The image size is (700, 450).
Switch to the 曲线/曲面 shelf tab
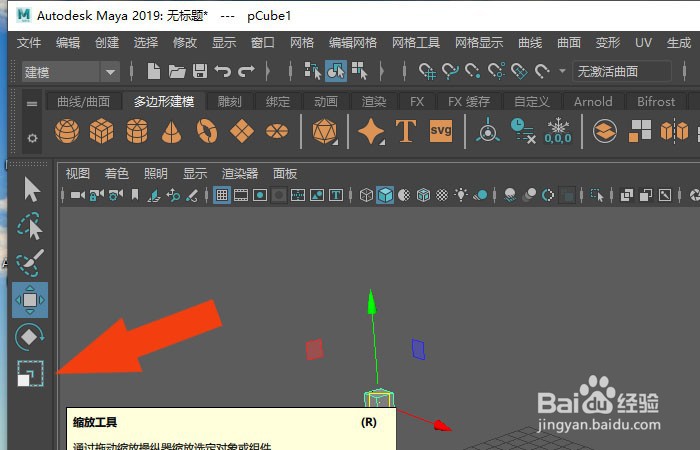(83, 102)
